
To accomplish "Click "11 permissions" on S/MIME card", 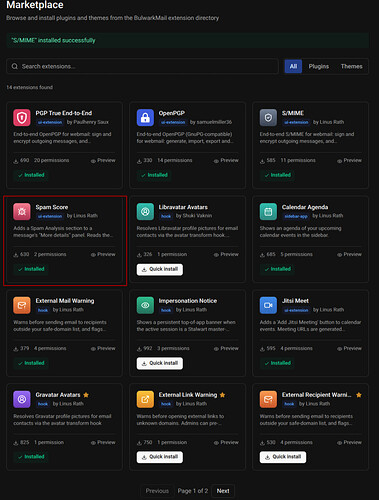I will (x=298, y=160).
